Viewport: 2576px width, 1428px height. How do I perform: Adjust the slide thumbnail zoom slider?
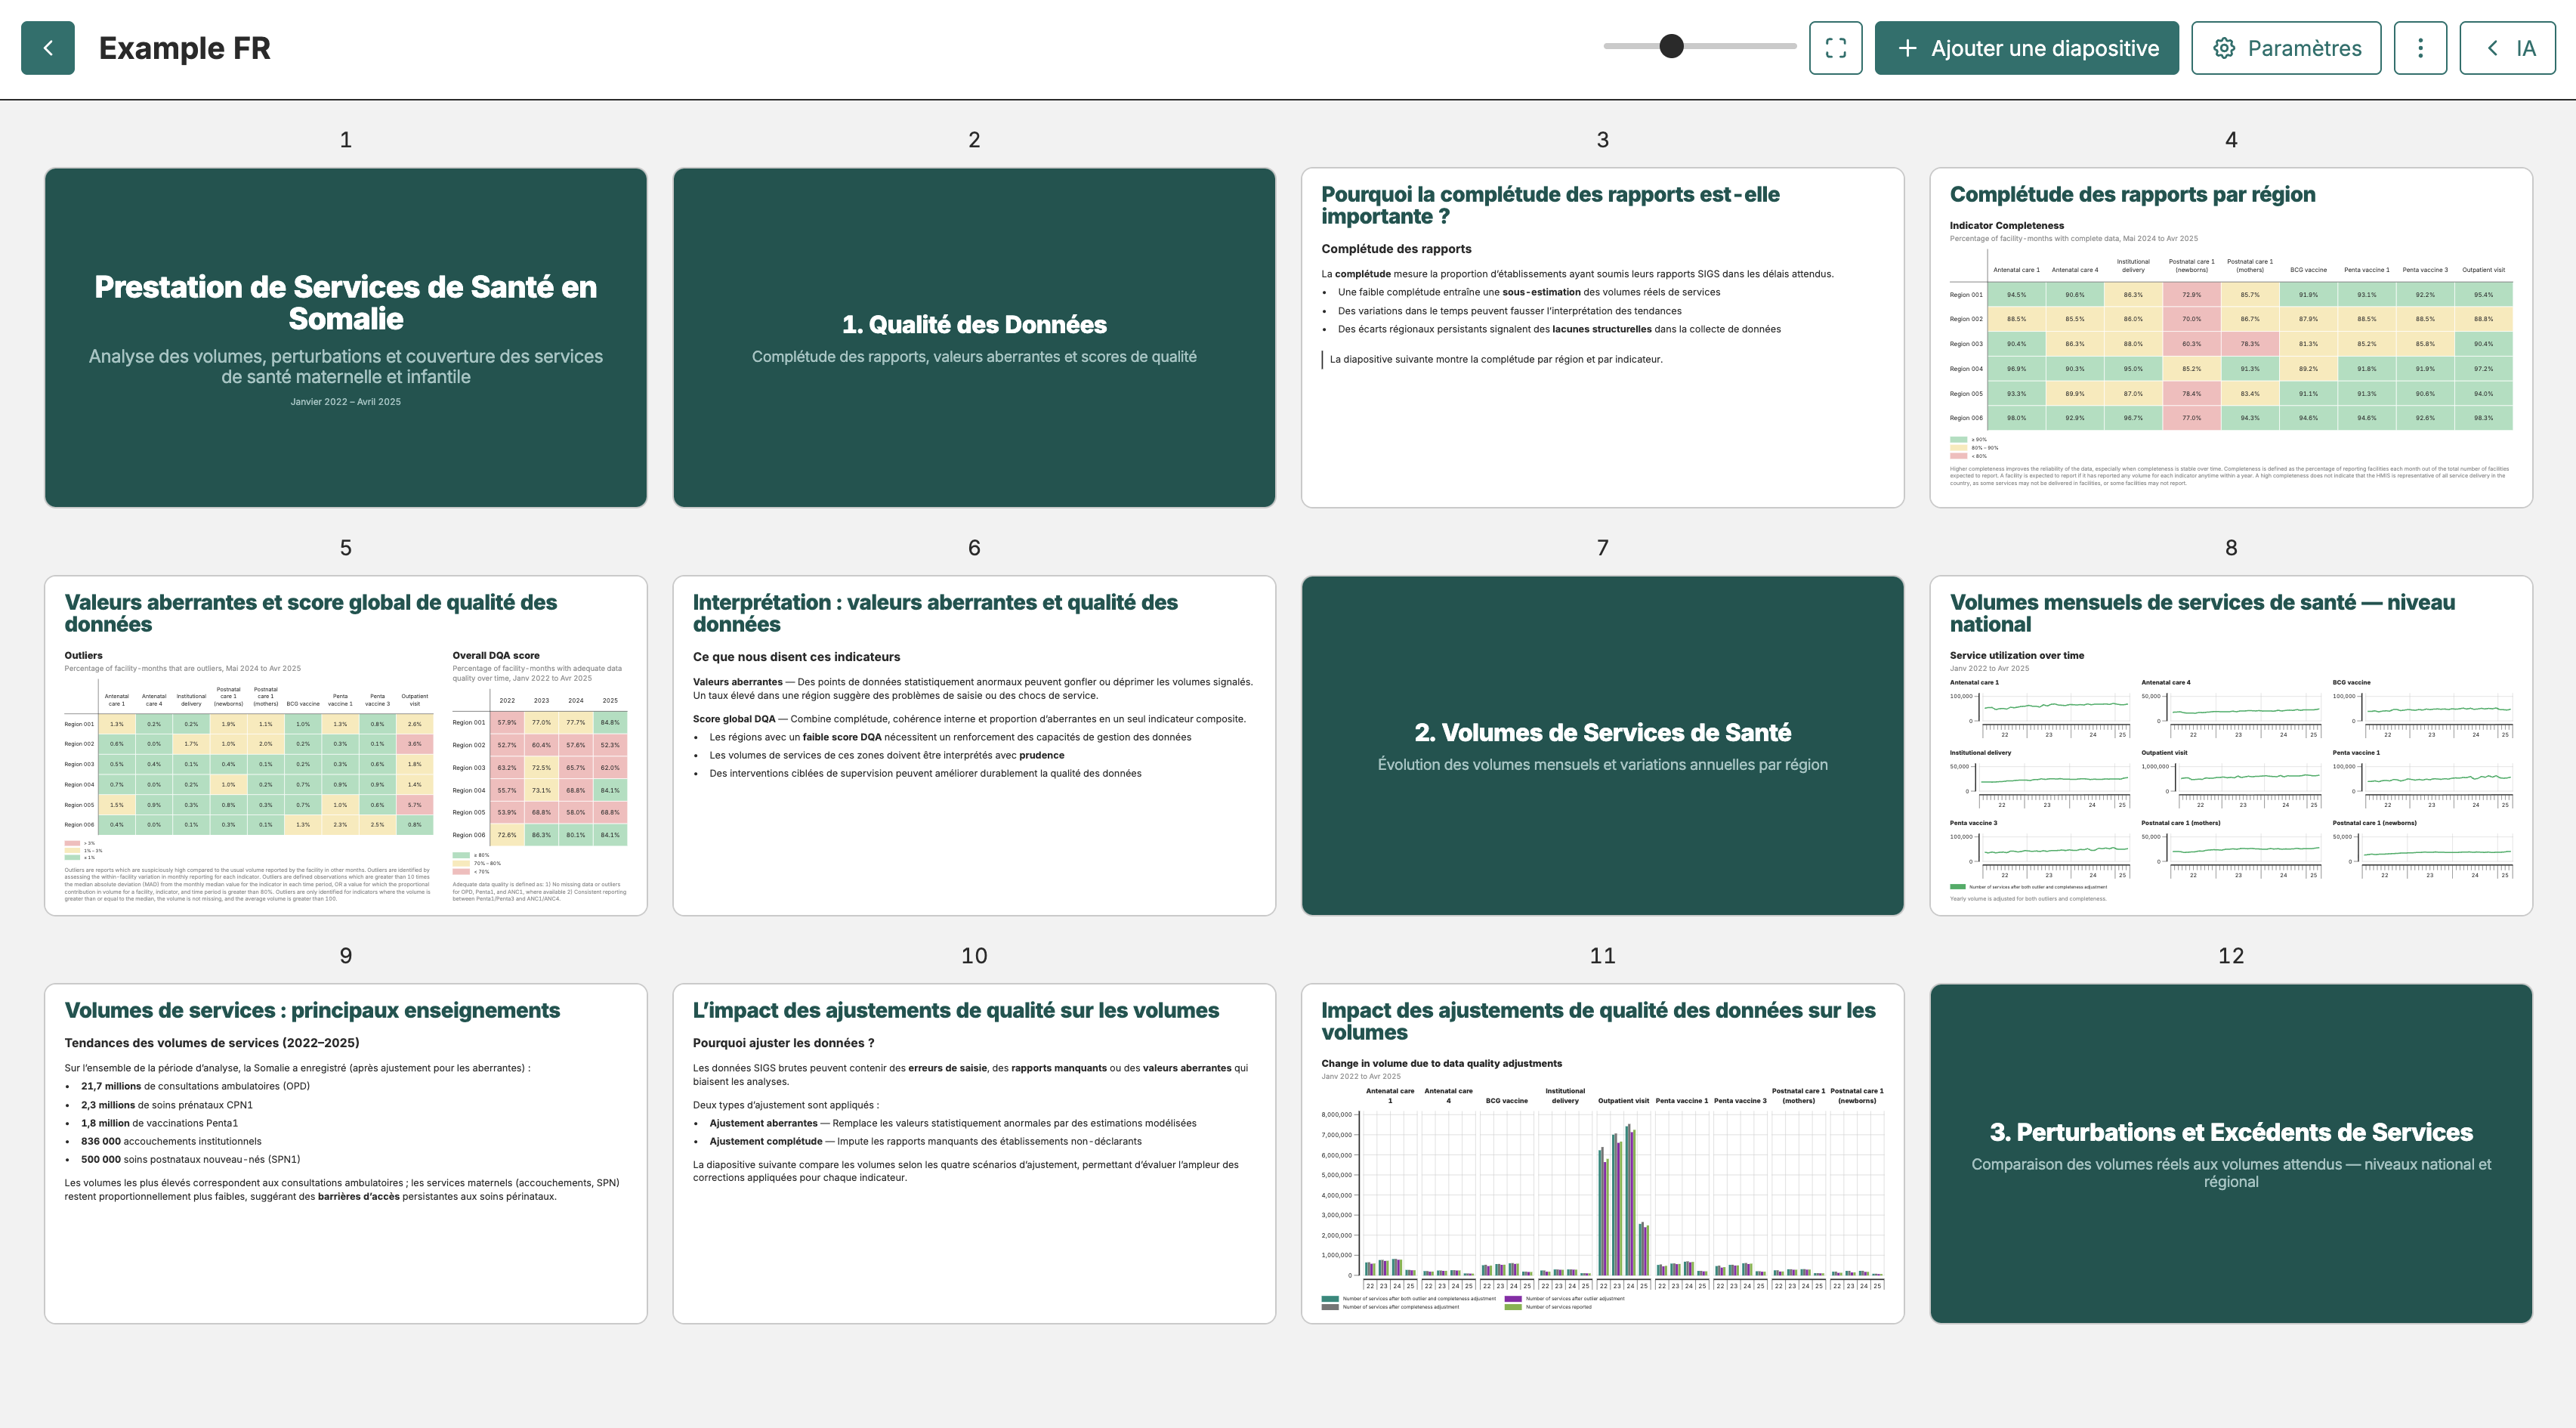[1671, 46]
